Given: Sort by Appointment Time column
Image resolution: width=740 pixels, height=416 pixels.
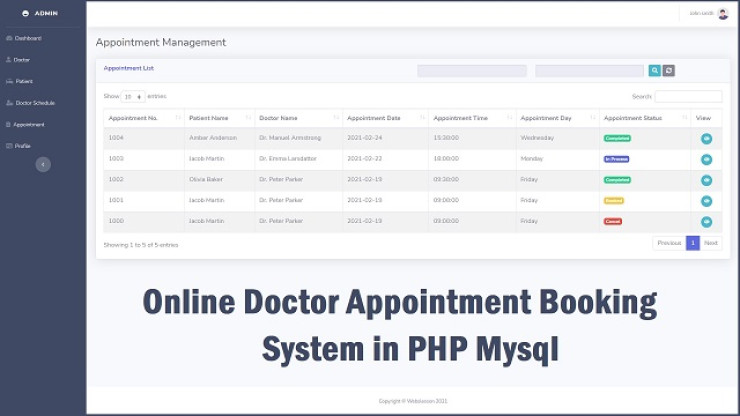Looking at the screenshot, I should click(x=472, y=118).
